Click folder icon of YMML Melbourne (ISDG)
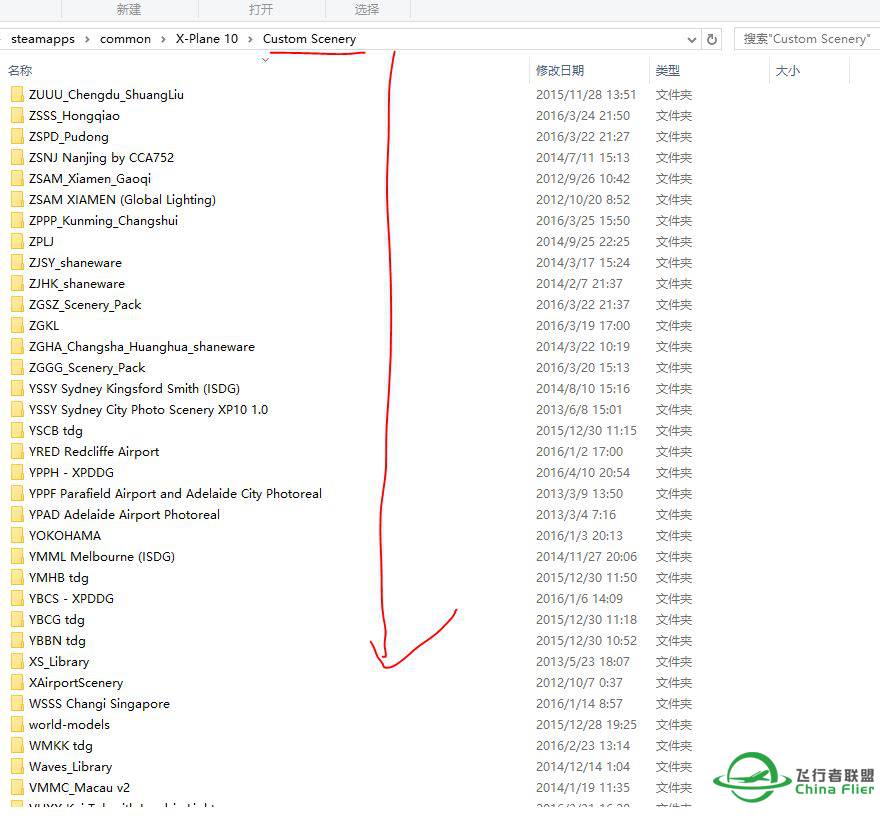This screenshot has height=823, width=880. [x=17, y=556]
